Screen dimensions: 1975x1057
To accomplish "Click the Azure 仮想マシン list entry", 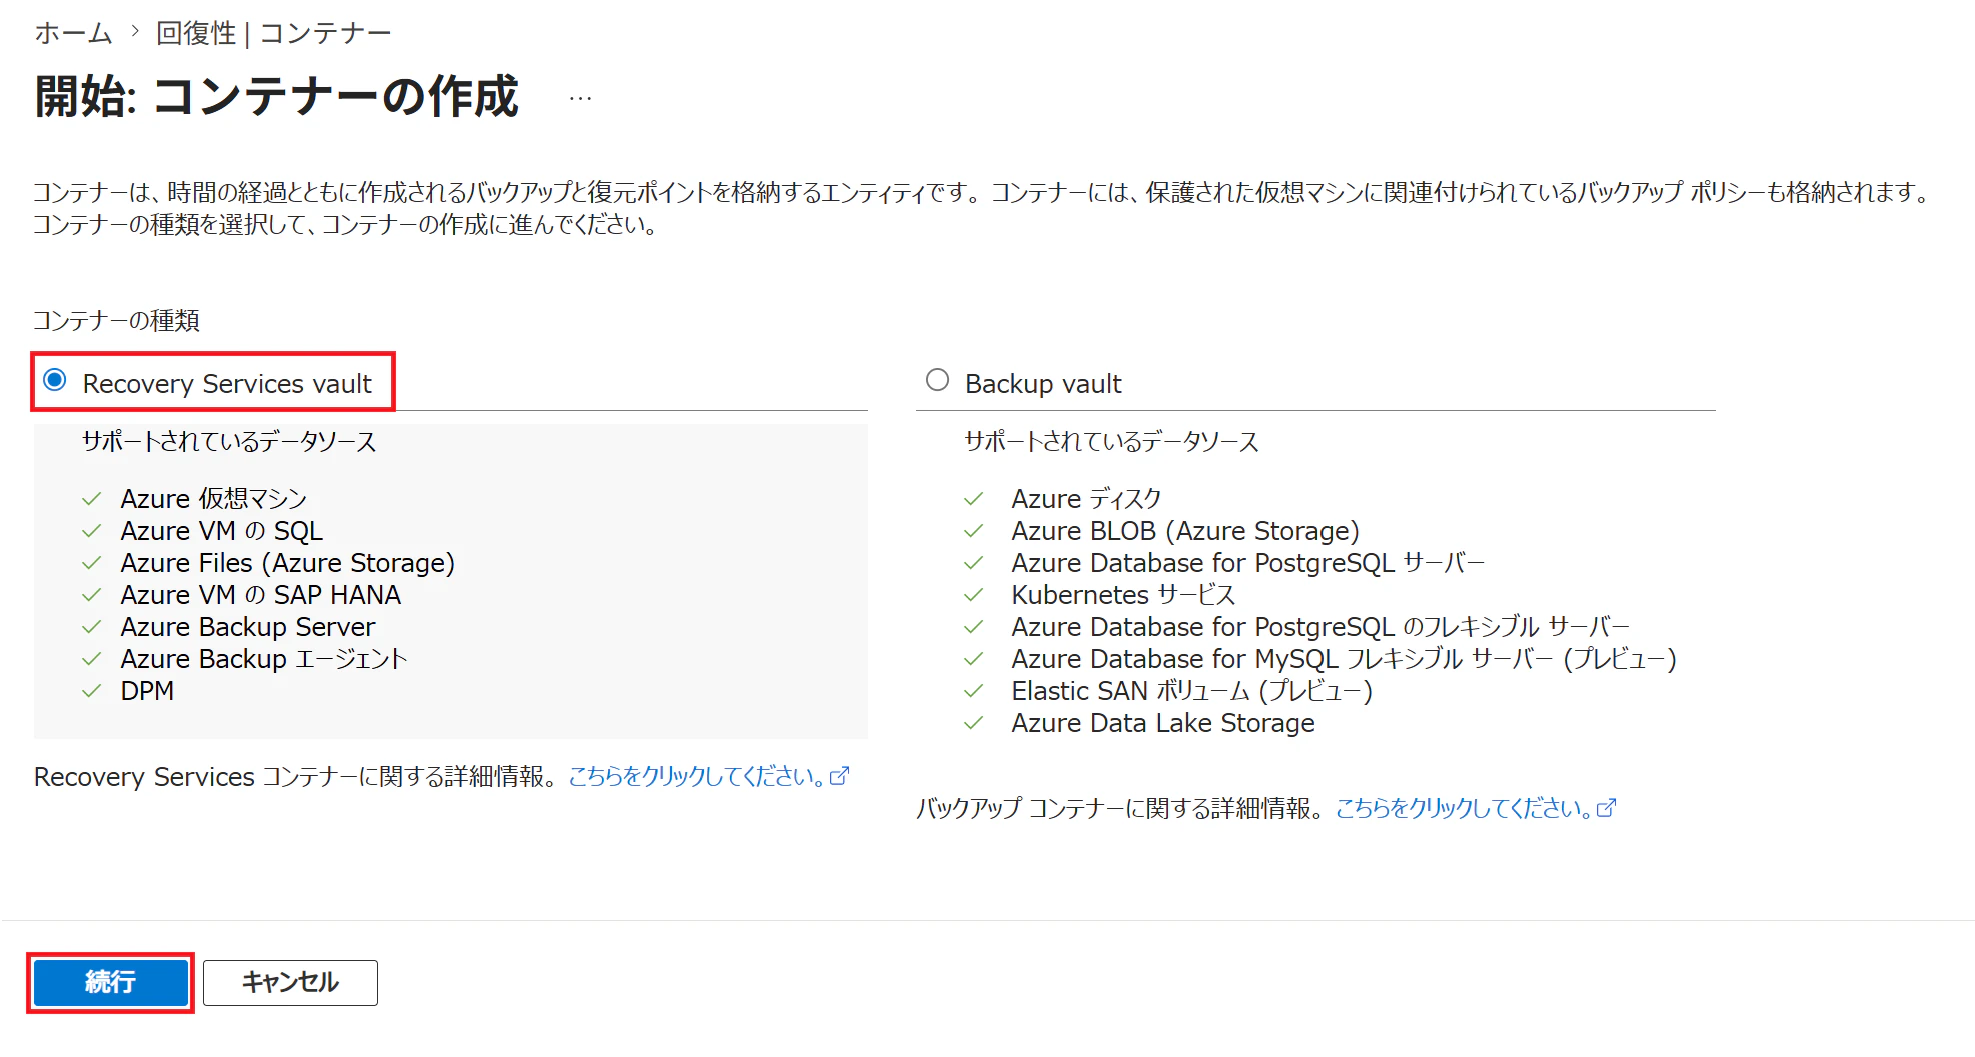I will 214,499.
